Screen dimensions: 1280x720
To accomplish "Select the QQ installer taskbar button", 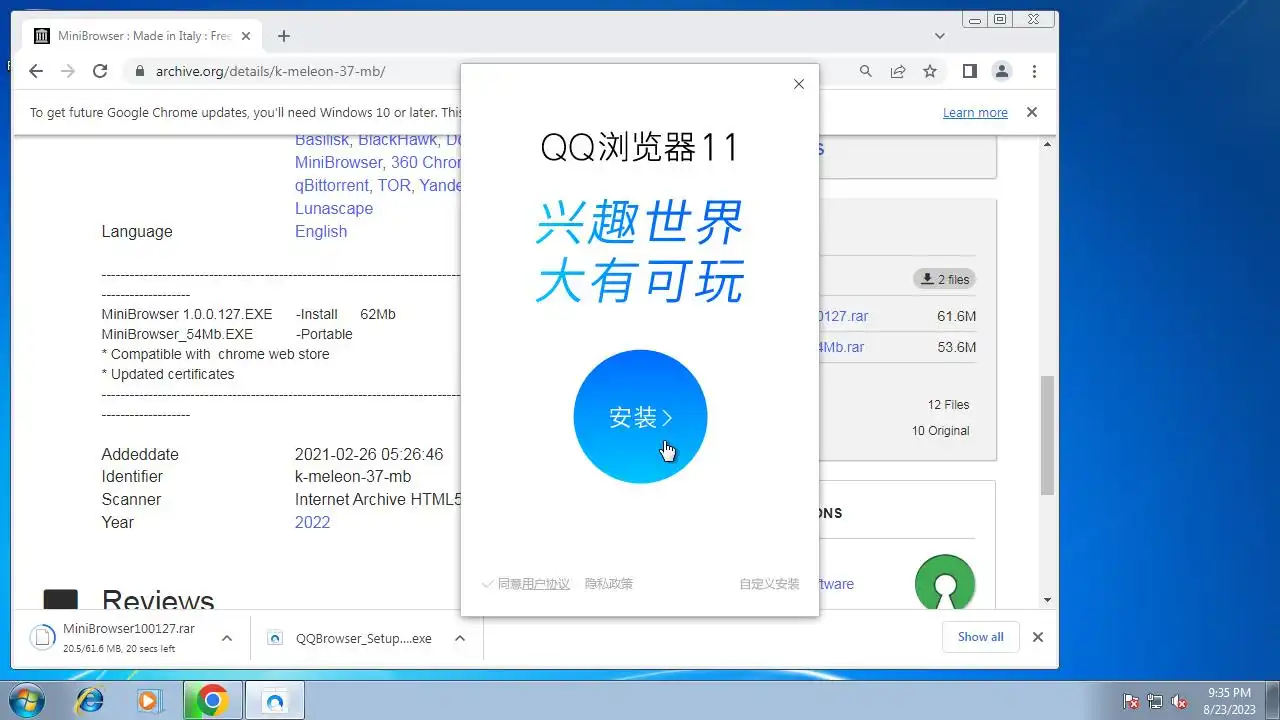I will click(x=273, y=700).
